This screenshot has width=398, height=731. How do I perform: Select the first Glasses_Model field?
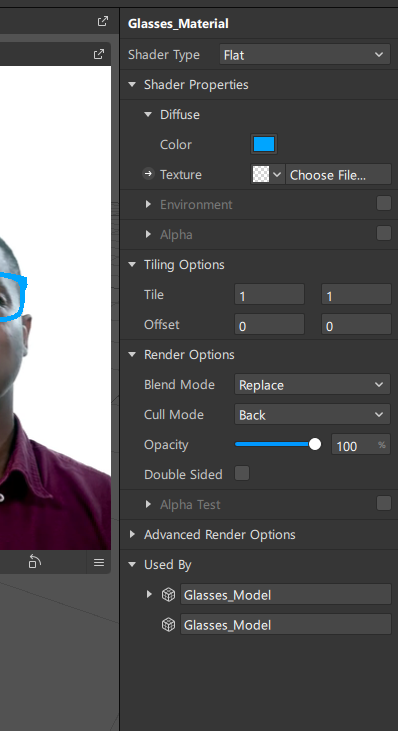tap(286, 594)
